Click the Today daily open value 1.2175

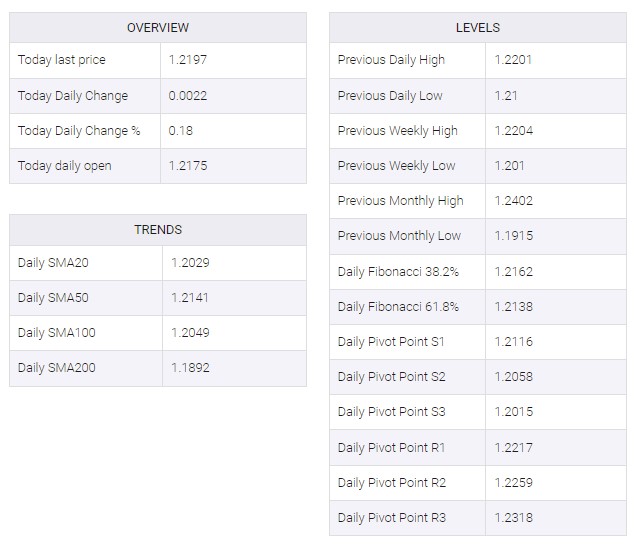coord(188,166)
